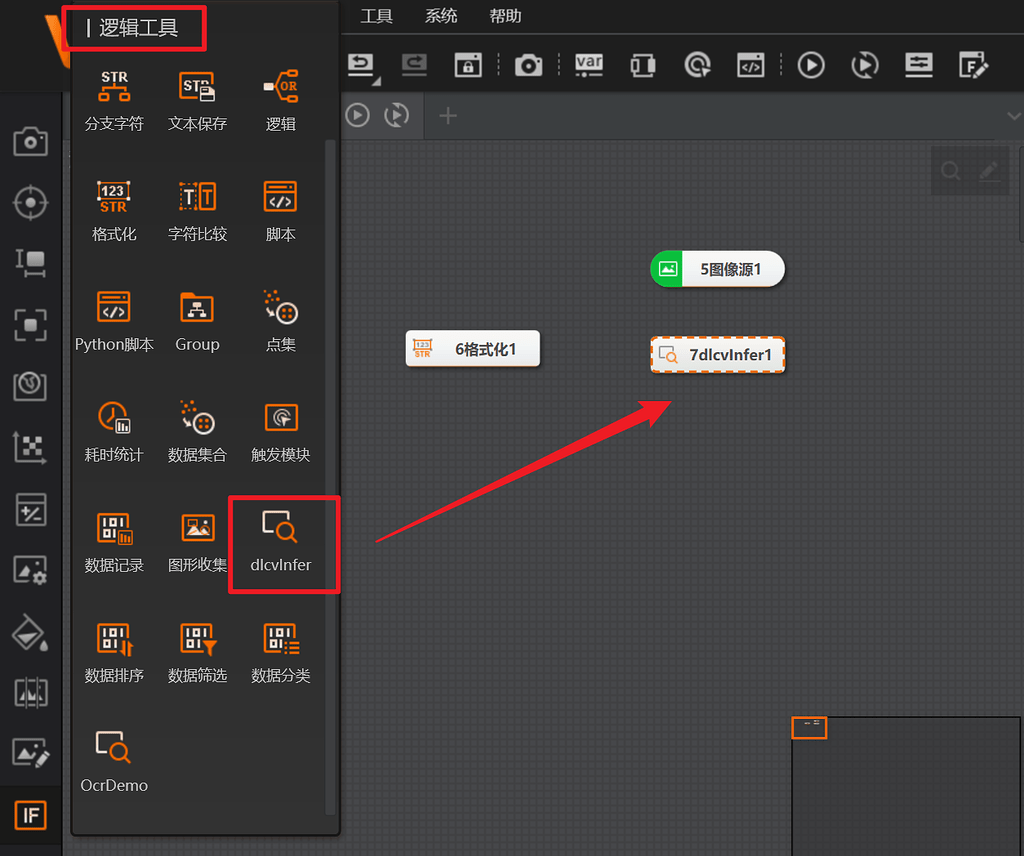Open the paint bucket color category

click(31, 632)
